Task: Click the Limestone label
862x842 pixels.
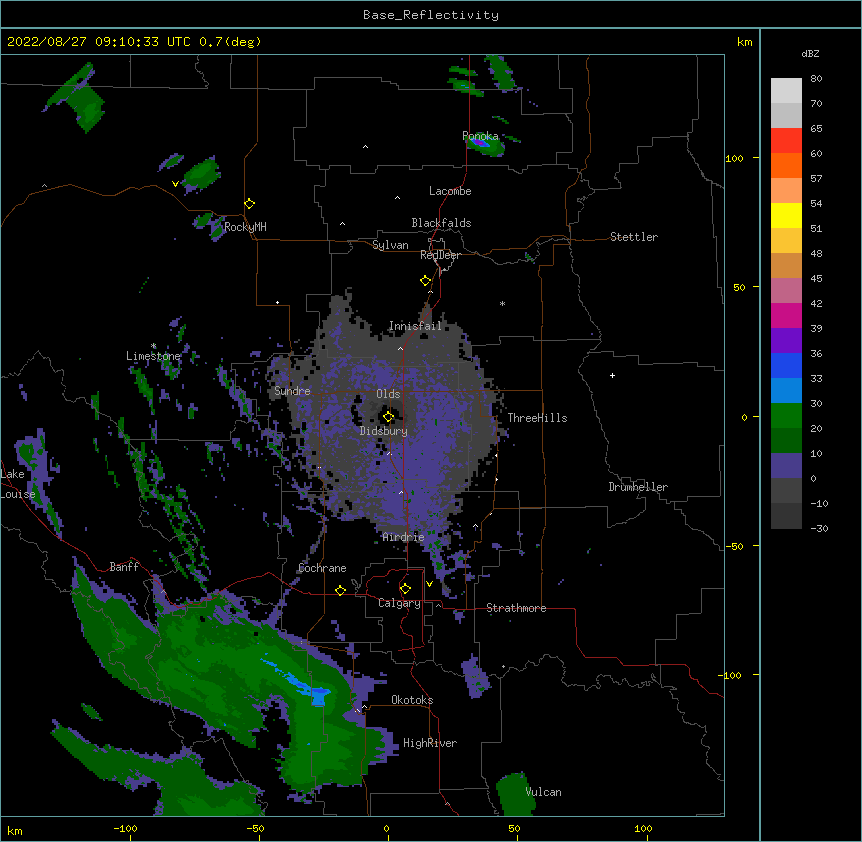Action: click(153, 356)
